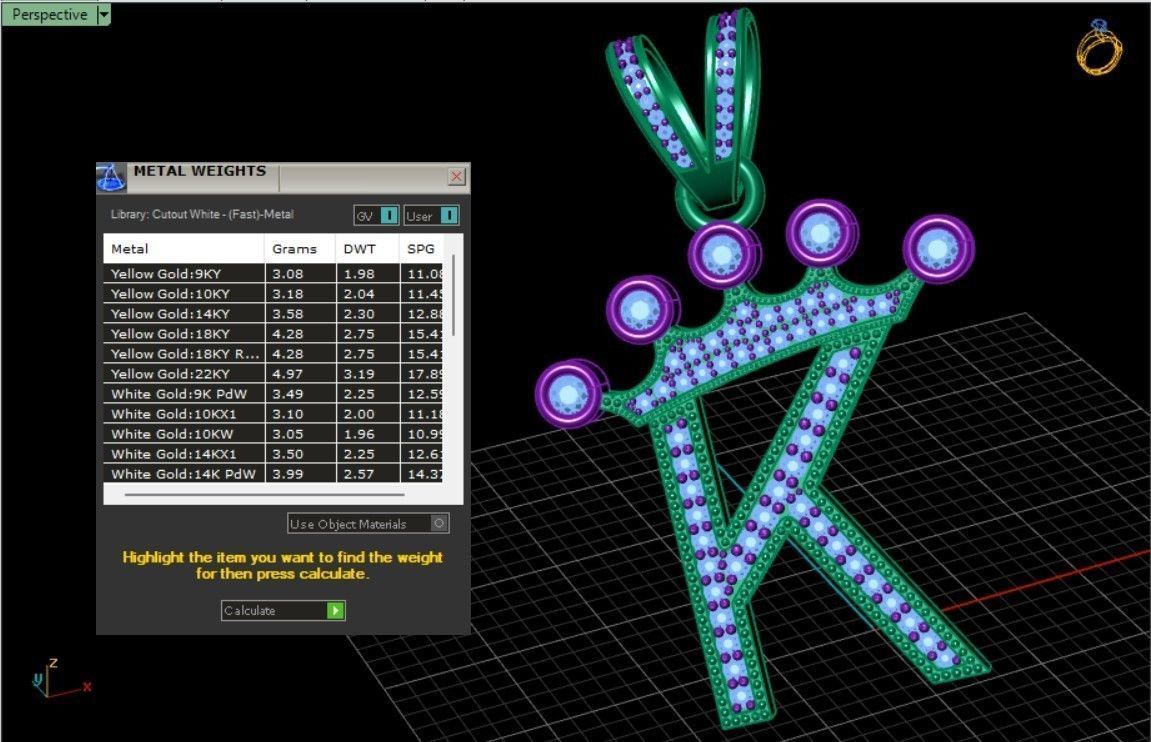Click the horizontal scrollbar under metals table

[264, 495]
